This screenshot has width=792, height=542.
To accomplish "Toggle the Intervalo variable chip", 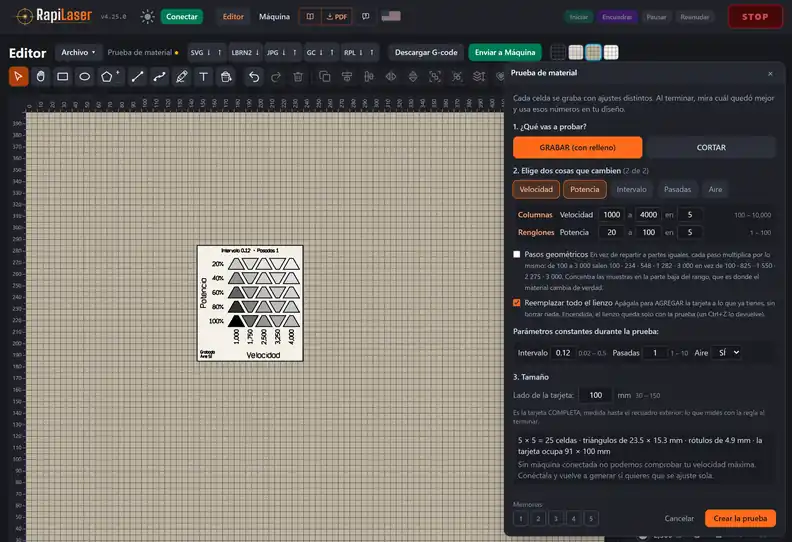I will pos(631,189).
